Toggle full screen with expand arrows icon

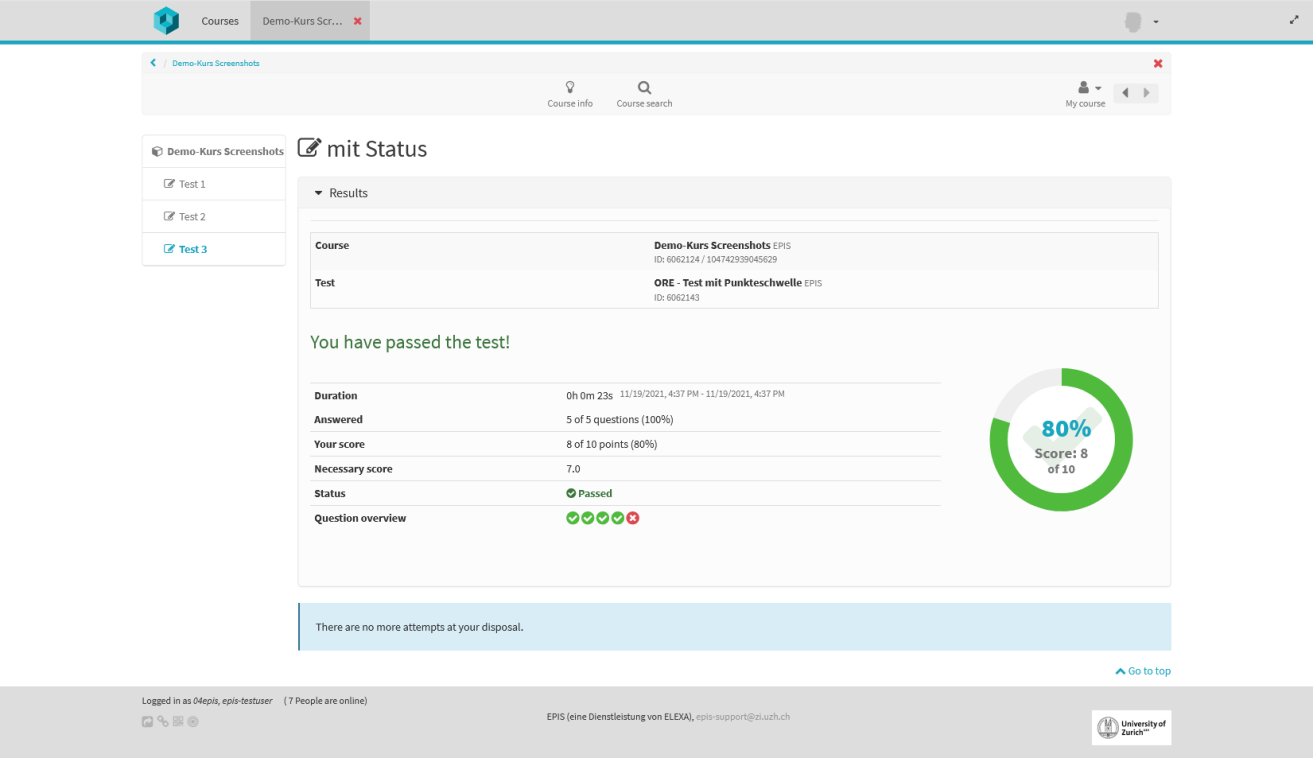[1294, 20]
